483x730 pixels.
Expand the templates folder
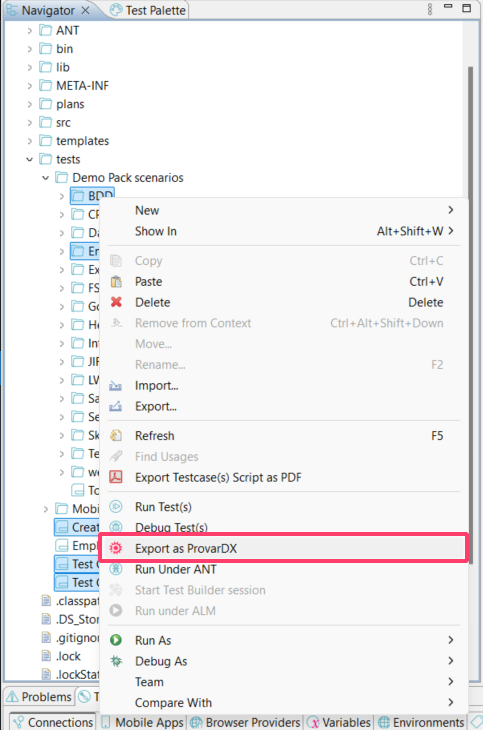pyautogui.click(x=29, y=141)
